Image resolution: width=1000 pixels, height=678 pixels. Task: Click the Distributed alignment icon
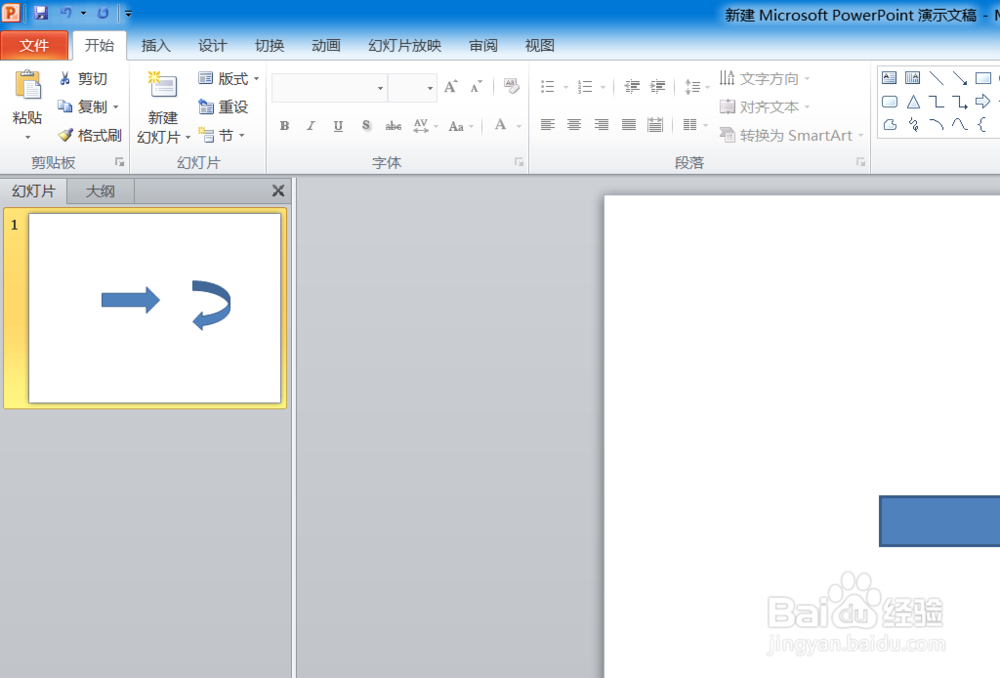tap(655, 125)
